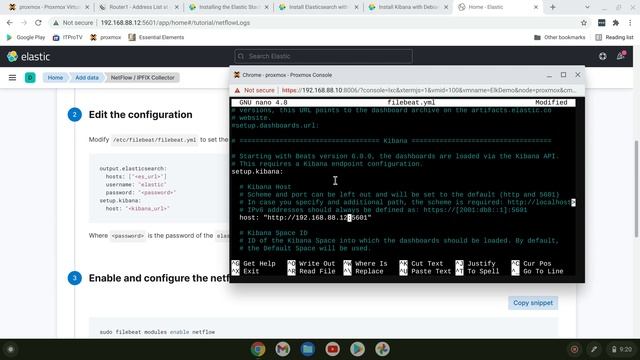
Task: Click the Not secure warning in main browser
Action: pyautogui.click(x=73, y=23)
